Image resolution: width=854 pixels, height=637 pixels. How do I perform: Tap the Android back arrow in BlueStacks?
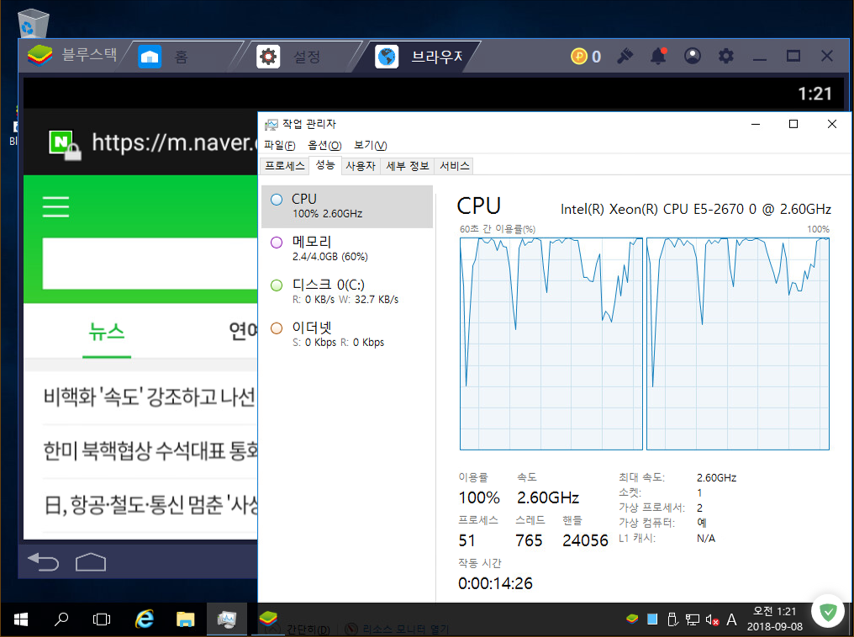[x=43, y=561]
